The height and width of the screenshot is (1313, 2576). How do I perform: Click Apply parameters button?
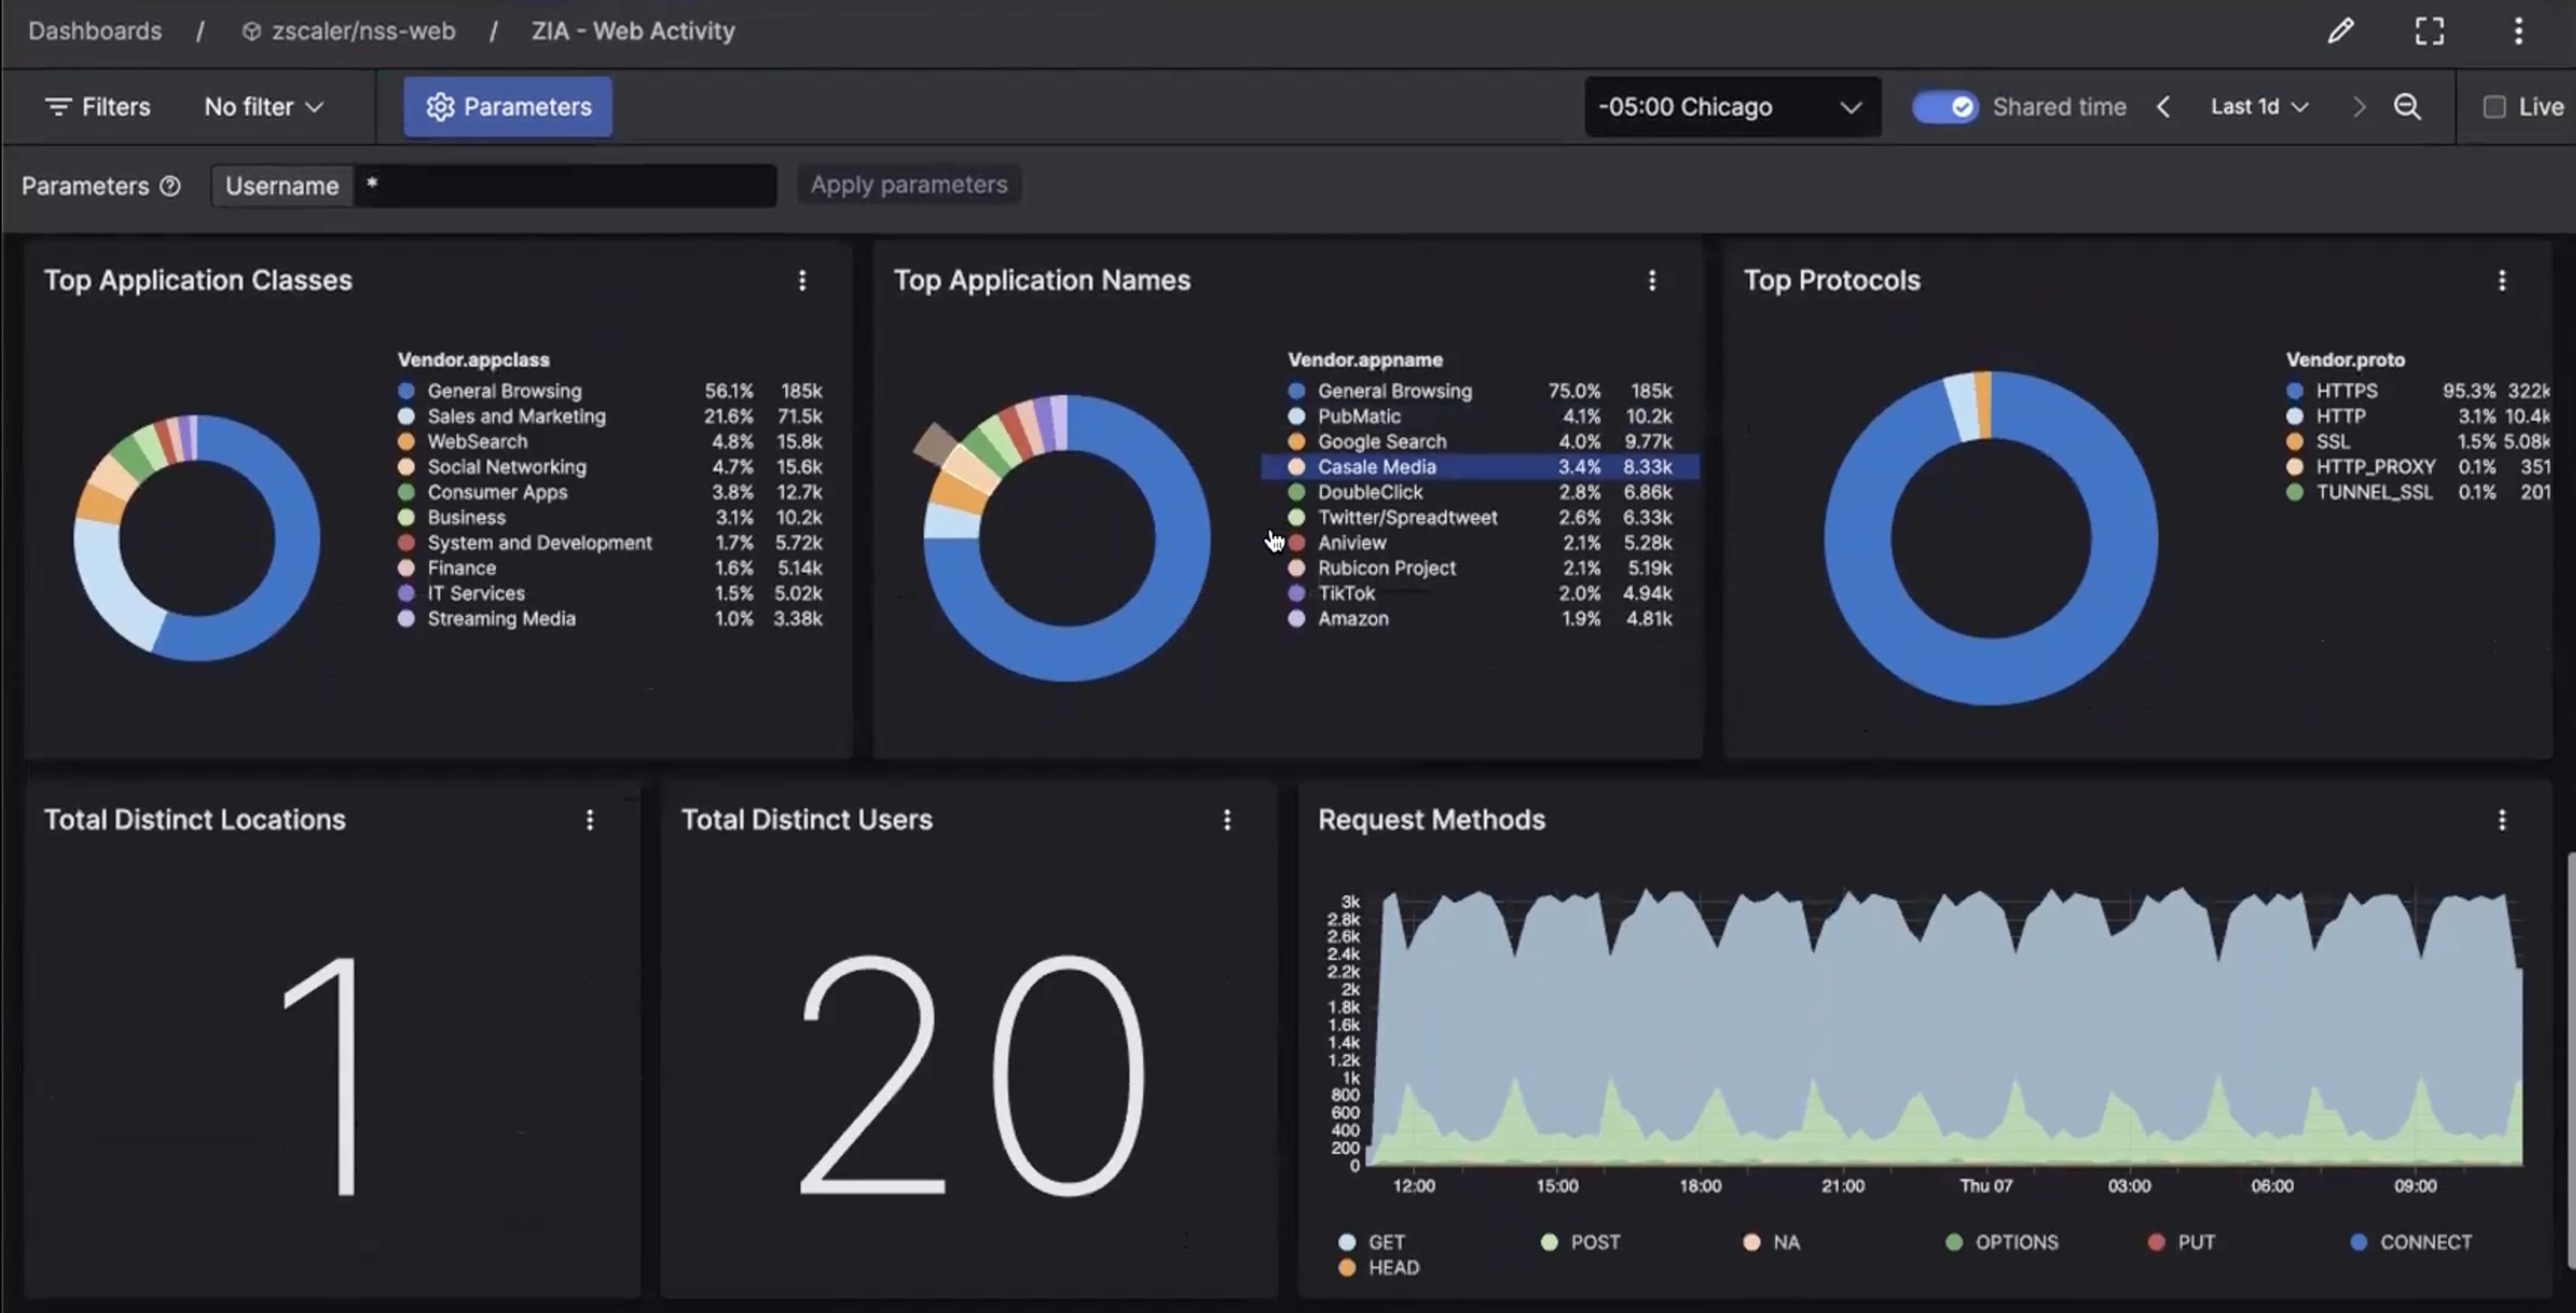pos(908,185)
